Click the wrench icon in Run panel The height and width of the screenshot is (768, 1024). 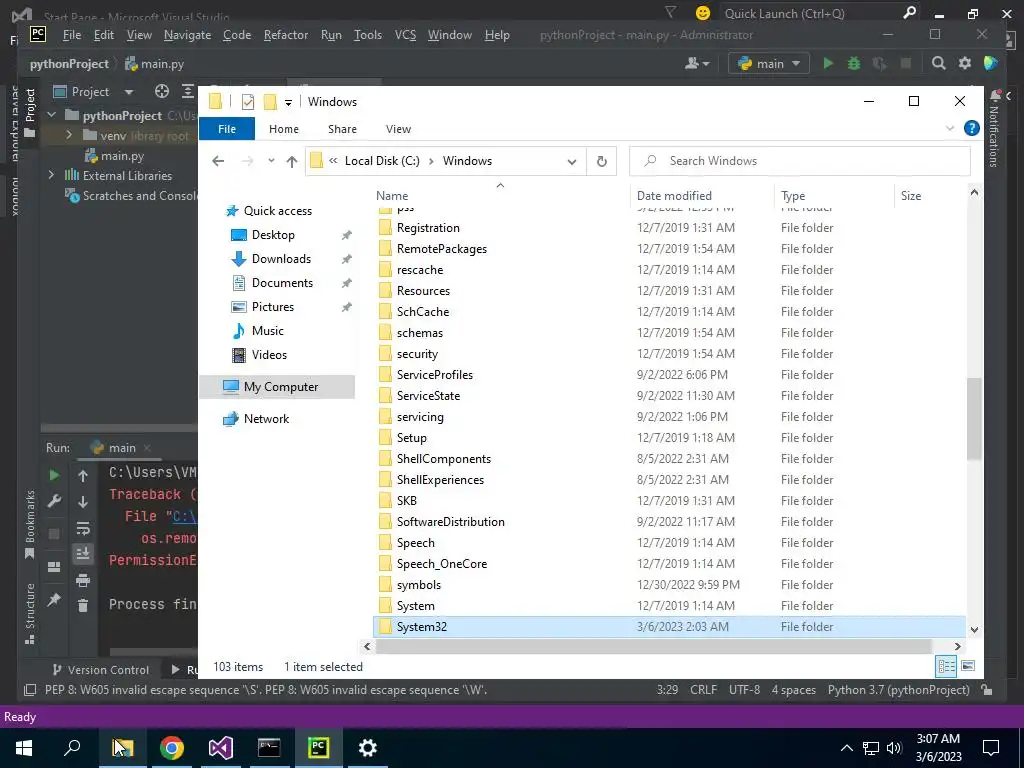[54, 501]
